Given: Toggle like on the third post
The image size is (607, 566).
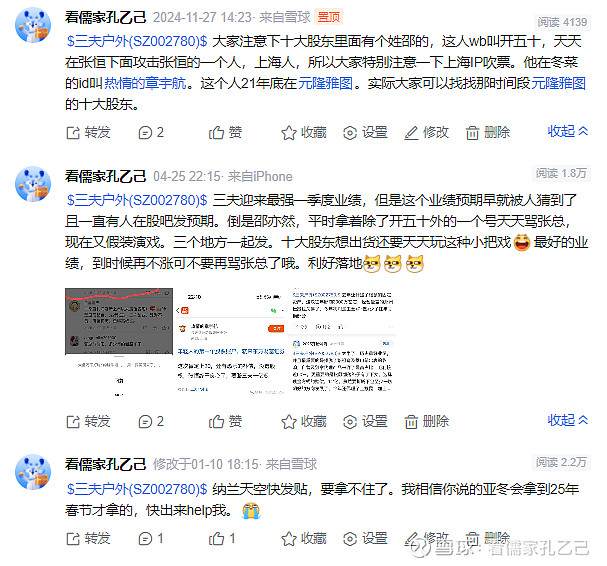Looking at the screenshot, I should 222,539.
